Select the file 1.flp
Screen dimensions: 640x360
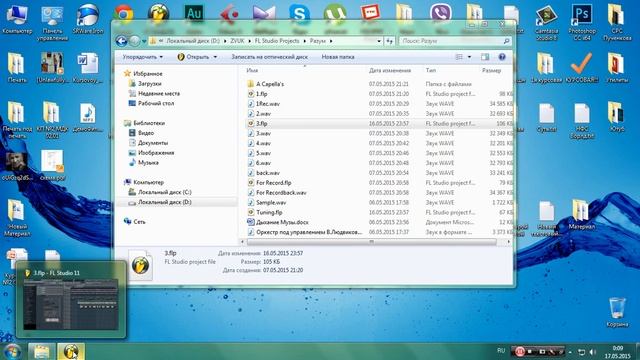coord(257,93)
